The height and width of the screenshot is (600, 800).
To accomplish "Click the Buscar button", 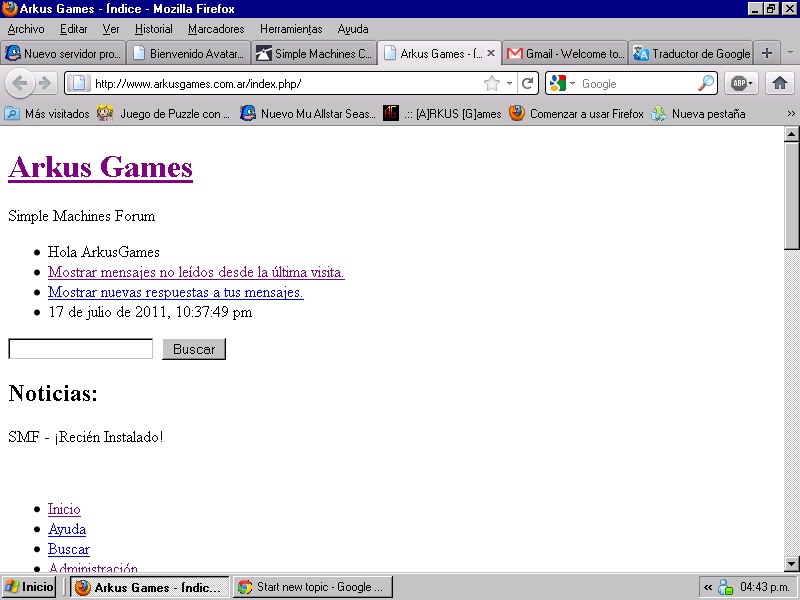I will point(194,349).
